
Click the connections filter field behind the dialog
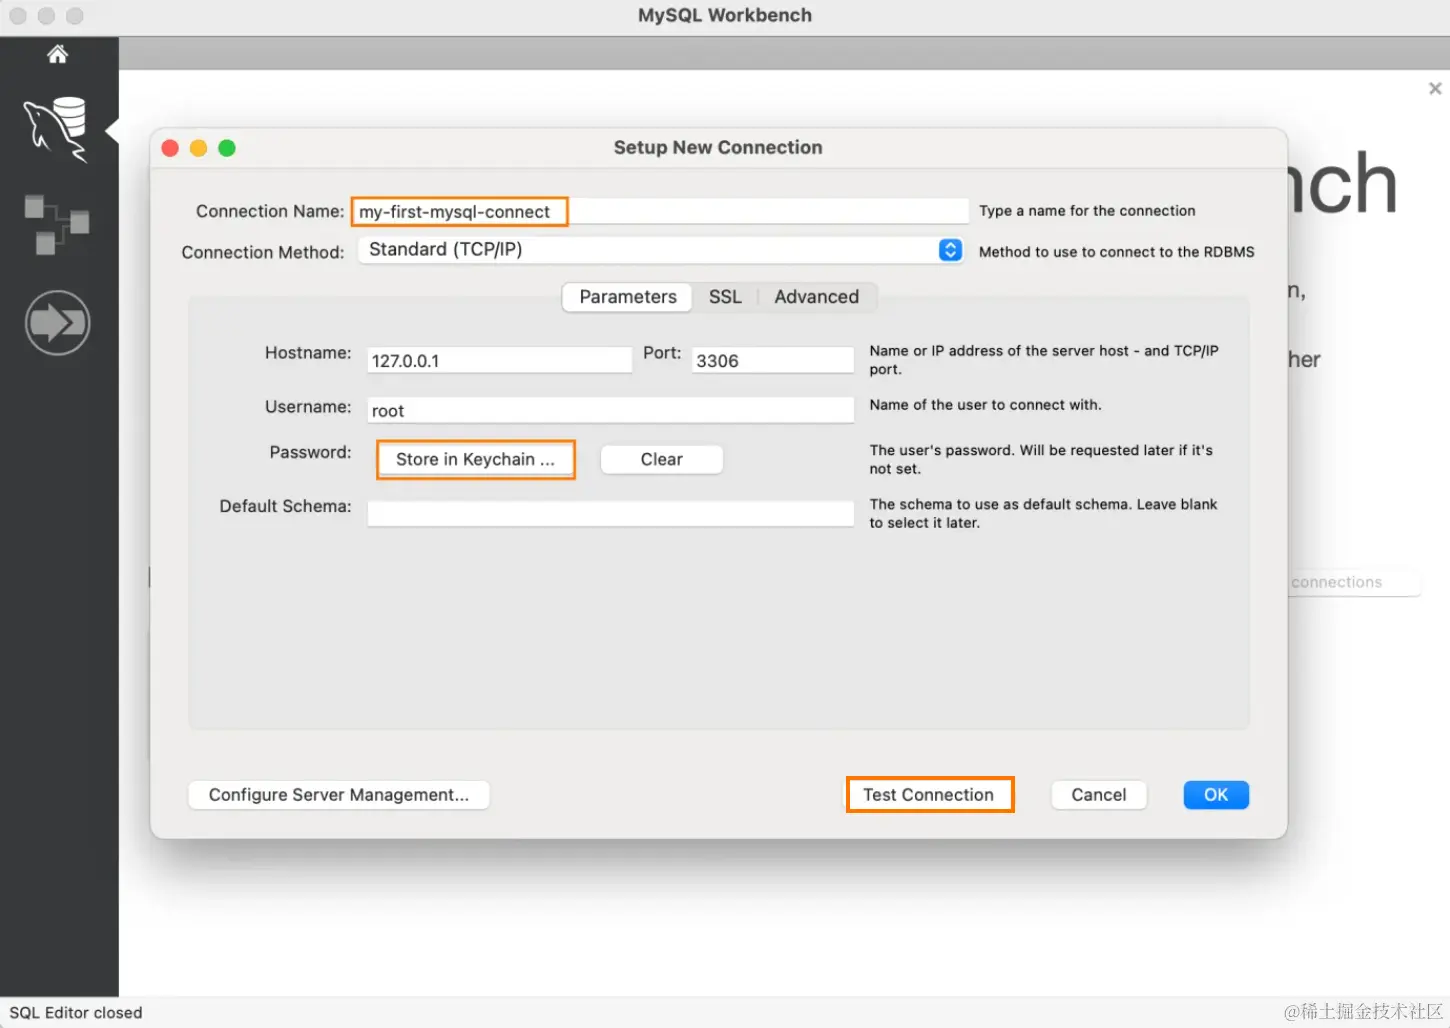click(x=1354, y=582)
